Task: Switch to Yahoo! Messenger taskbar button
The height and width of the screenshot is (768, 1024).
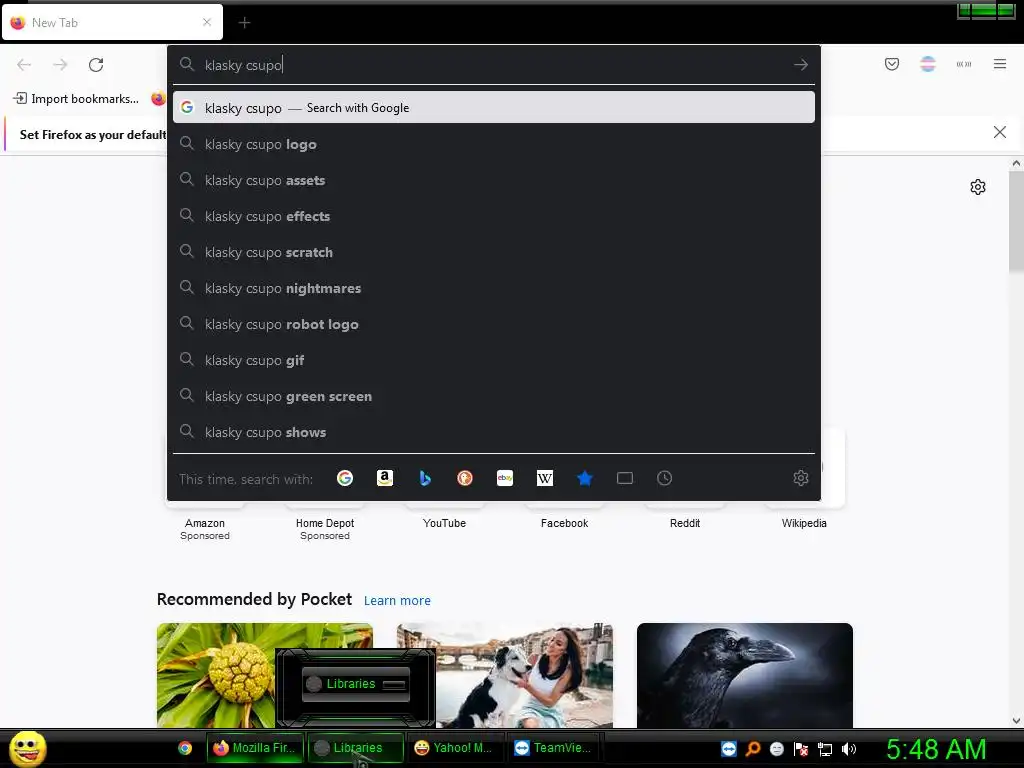Action: click(455, 748)
